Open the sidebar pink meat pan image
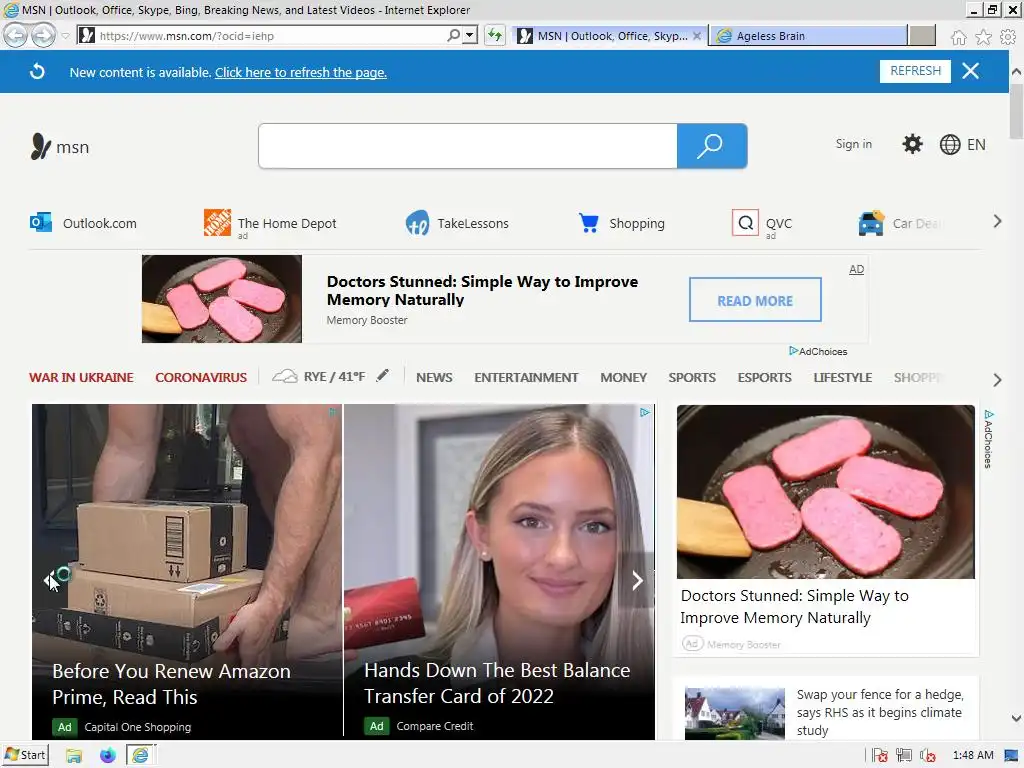 pyautogui.click(x=825, y=492)
